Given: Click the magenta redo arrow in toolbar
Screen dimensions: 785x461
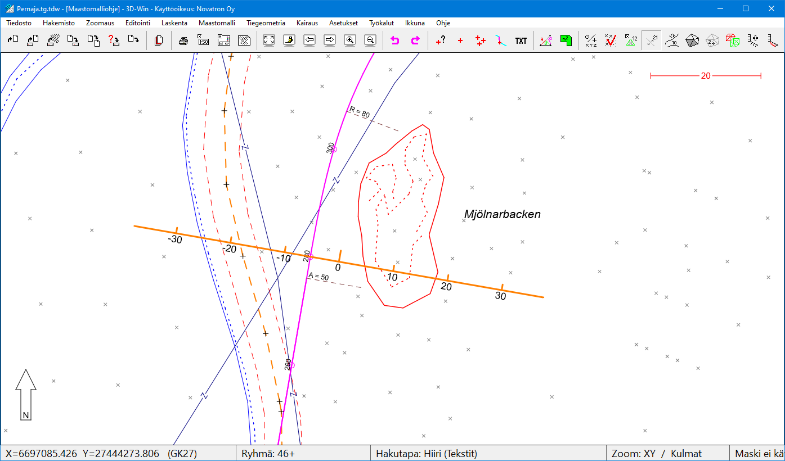Looking at the screenshot, I should point(415,40).
